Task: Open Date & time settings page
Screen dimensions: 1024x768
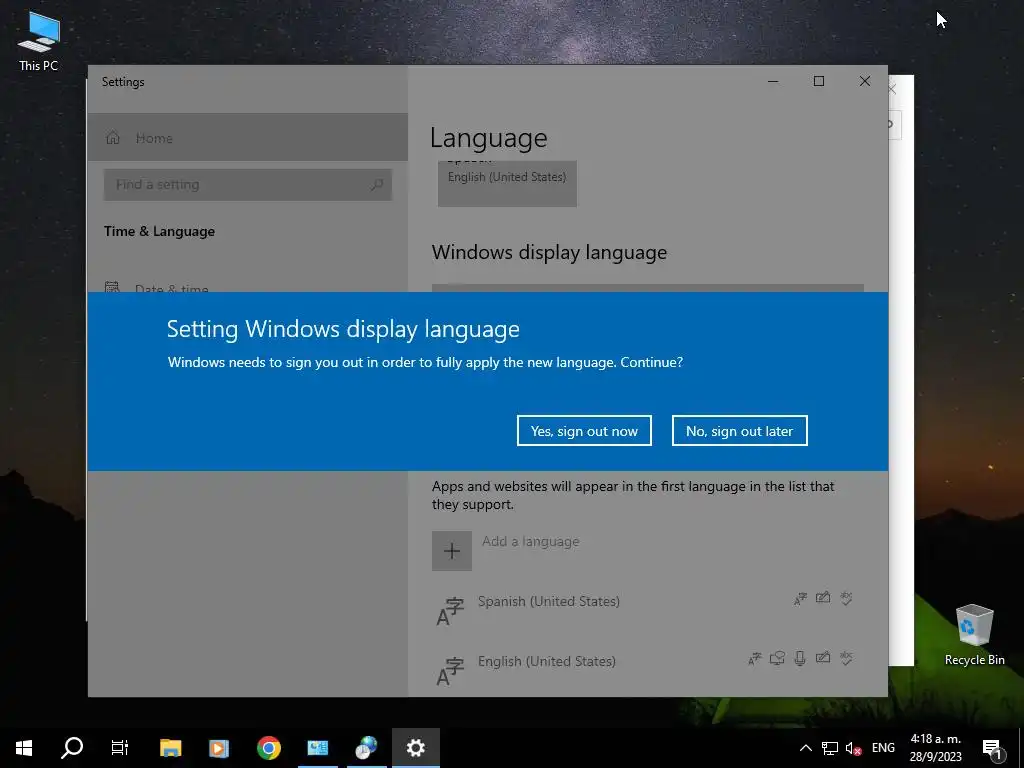Action: tap(171, 288)
